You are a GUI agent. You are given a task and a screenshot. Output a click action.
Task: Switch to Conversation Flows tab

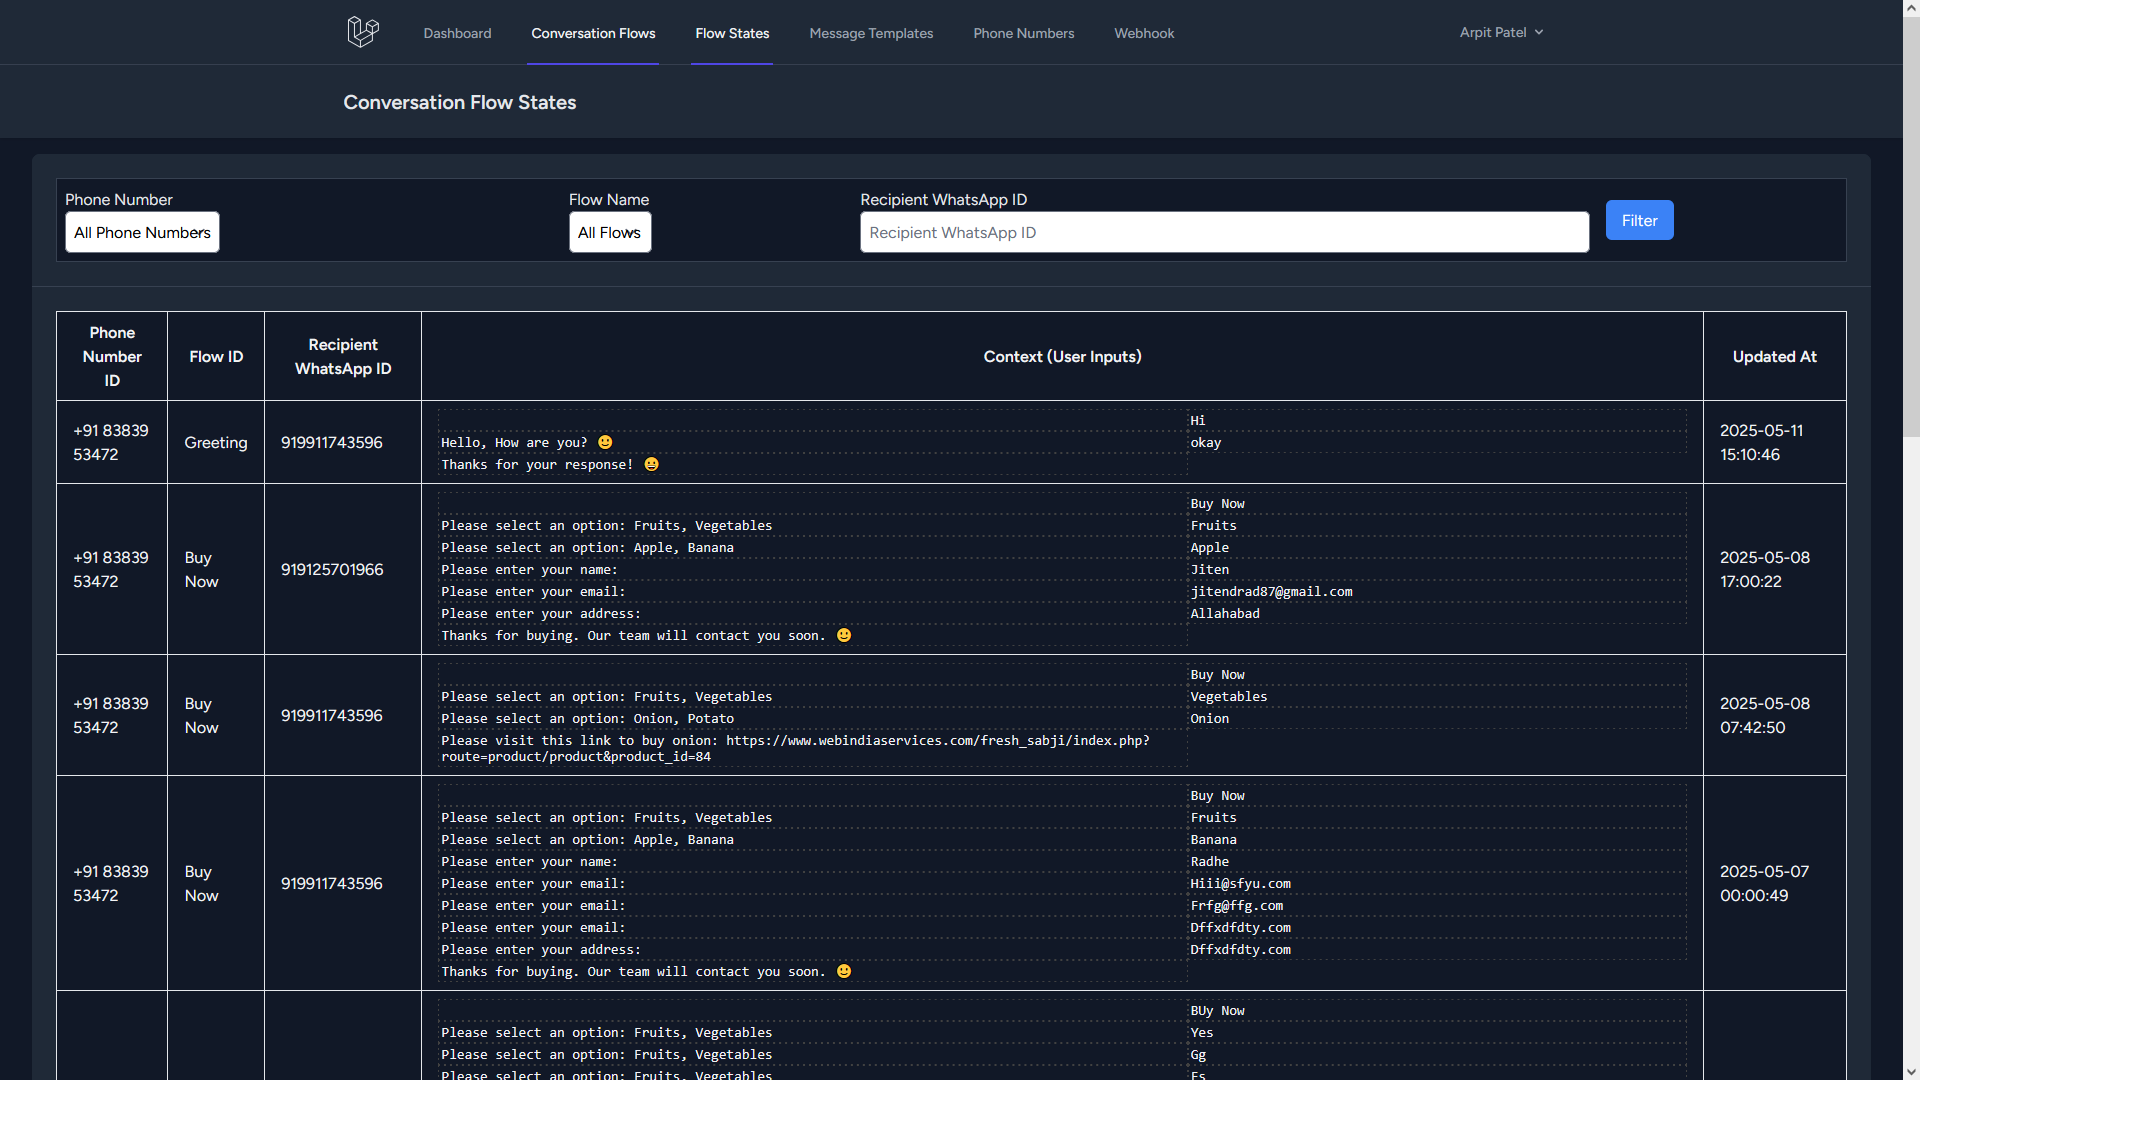coord(593,34)
